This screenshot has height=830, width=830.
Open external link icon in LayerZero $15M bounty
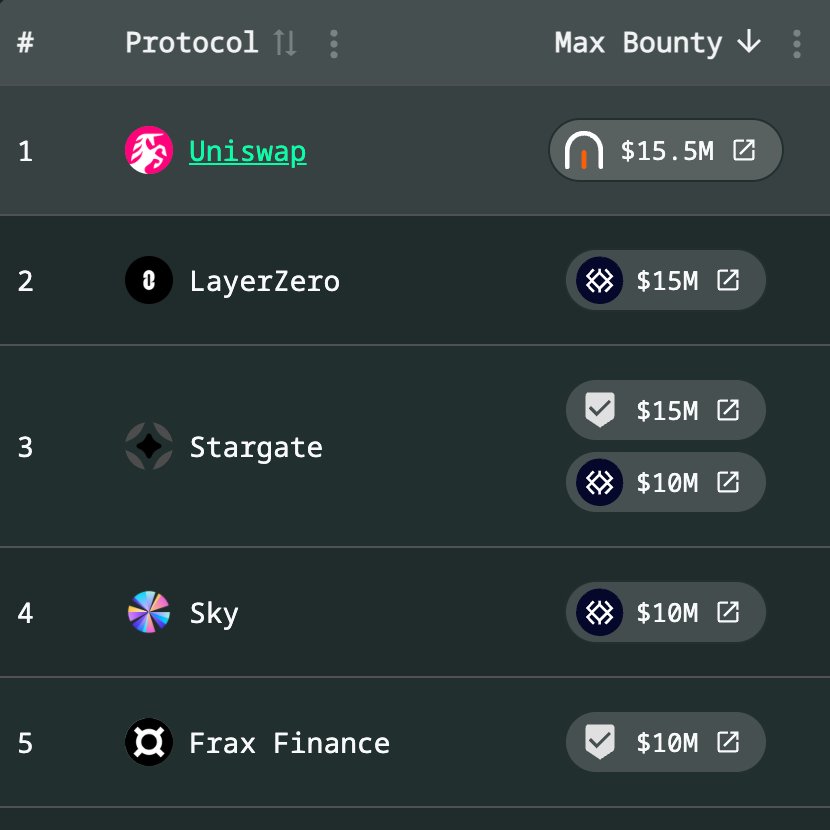pyautogui.click(x=728, y=280)
